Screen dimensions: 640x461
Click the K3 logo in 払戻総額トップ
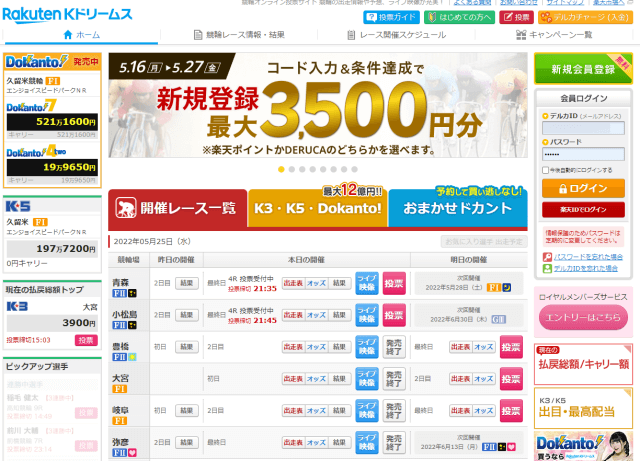pyautogui.click(x=17, y=306)
